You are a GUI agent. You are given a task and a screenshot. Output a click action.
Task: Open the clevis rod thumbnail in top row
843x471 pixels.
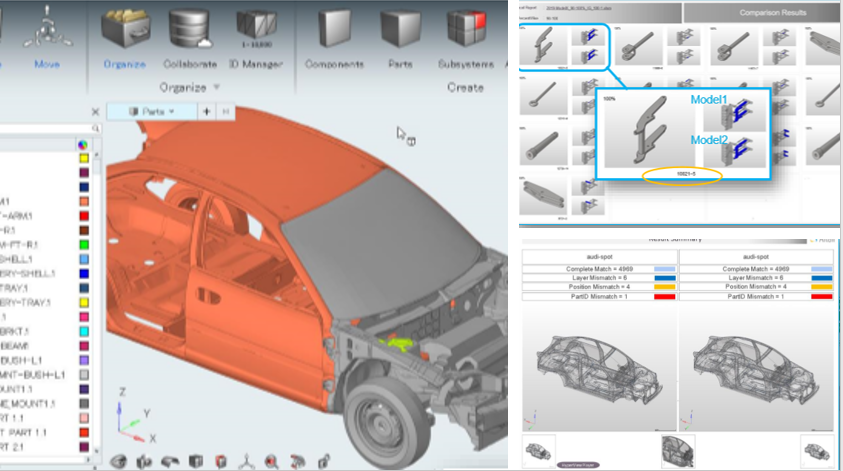point(638,46)
